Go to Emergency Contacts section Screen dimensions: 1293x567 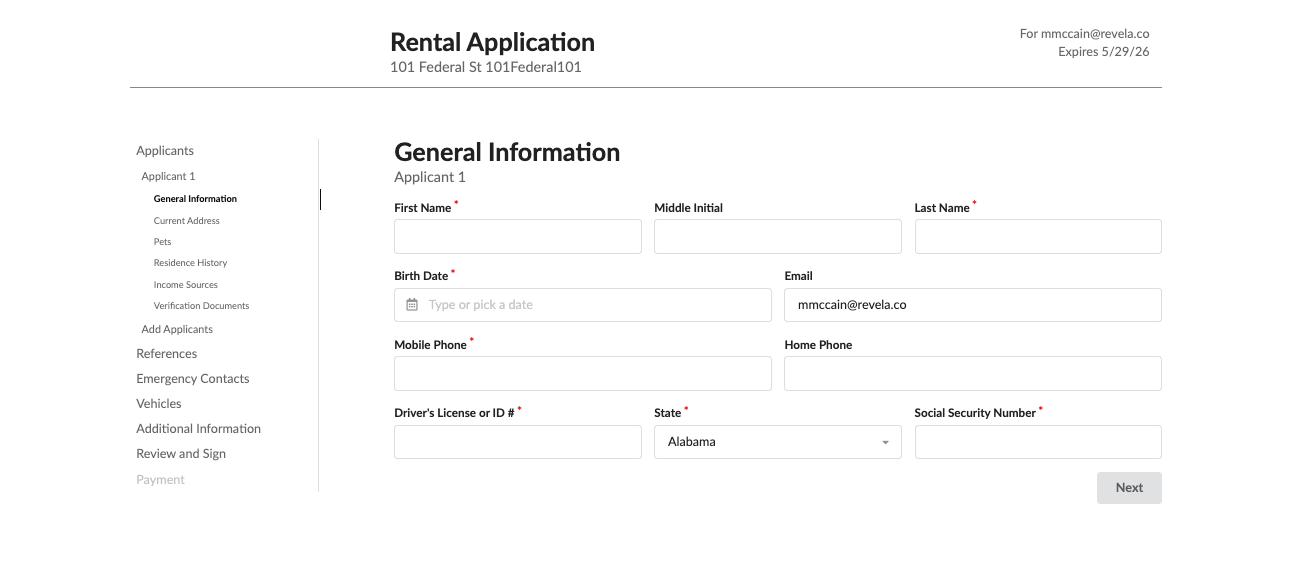coord(193,379)
